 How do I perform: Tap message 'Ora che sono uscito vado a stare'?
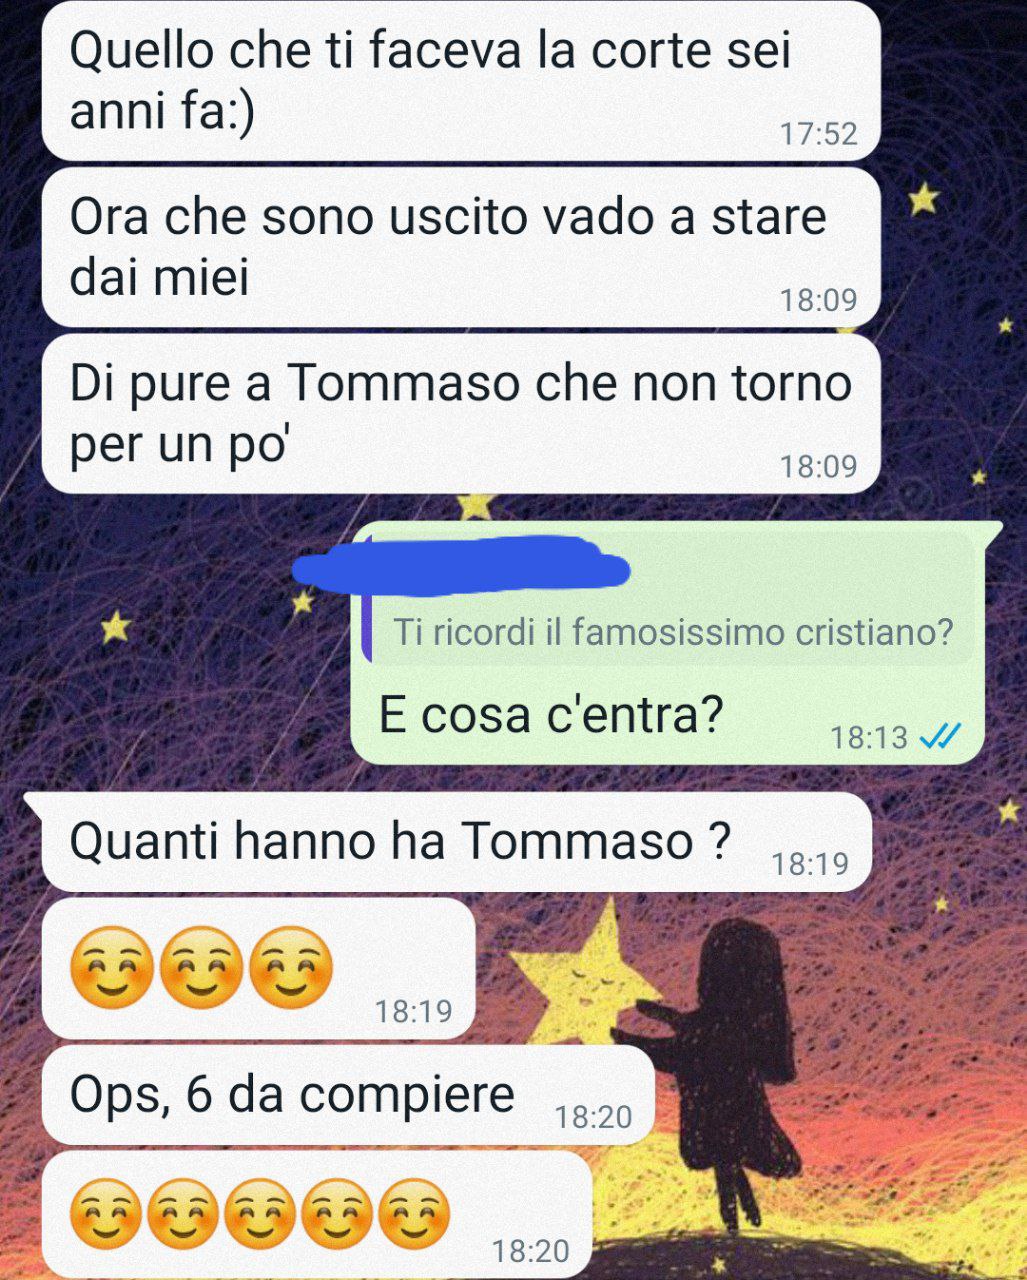[461, 247]
